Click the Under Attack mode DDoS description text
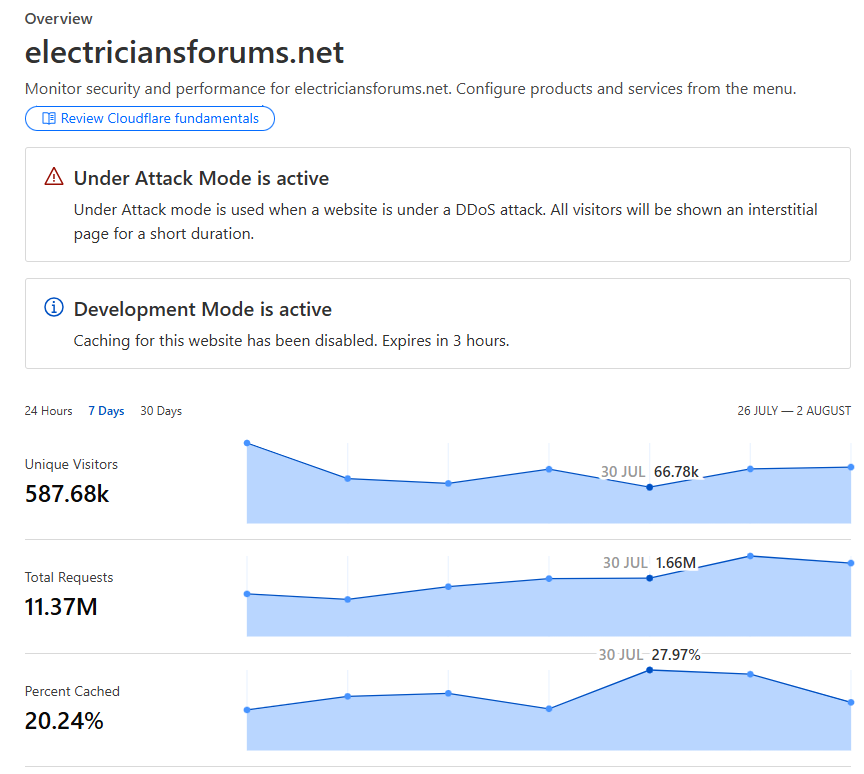Screen dimensions: 864x774 pos(446,221)
